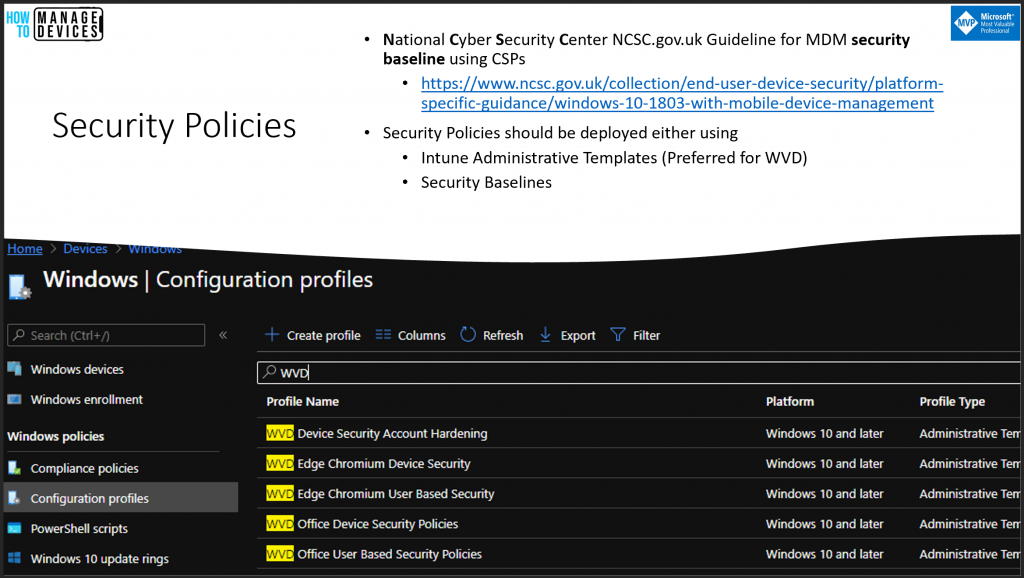Click the magnifier icon in profile search box

point(270,372)
